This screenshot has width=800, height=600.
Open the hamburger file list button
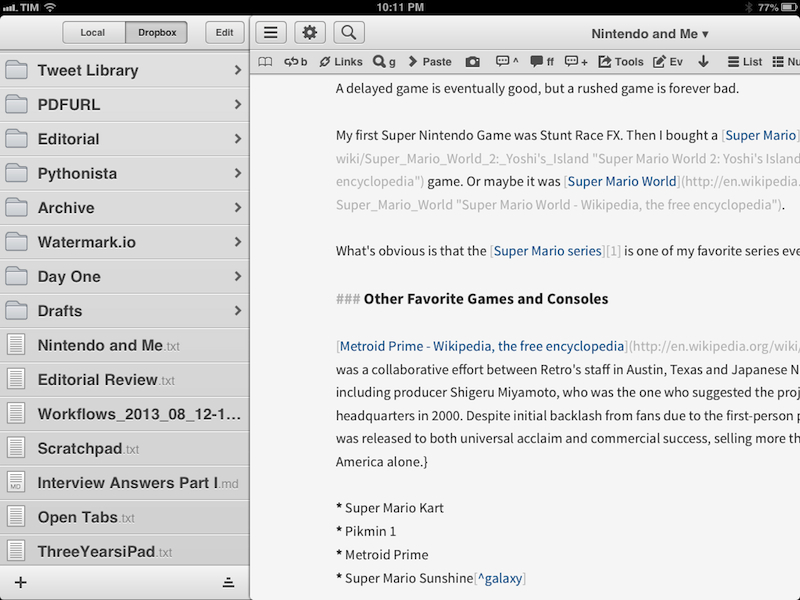point(270,33)
